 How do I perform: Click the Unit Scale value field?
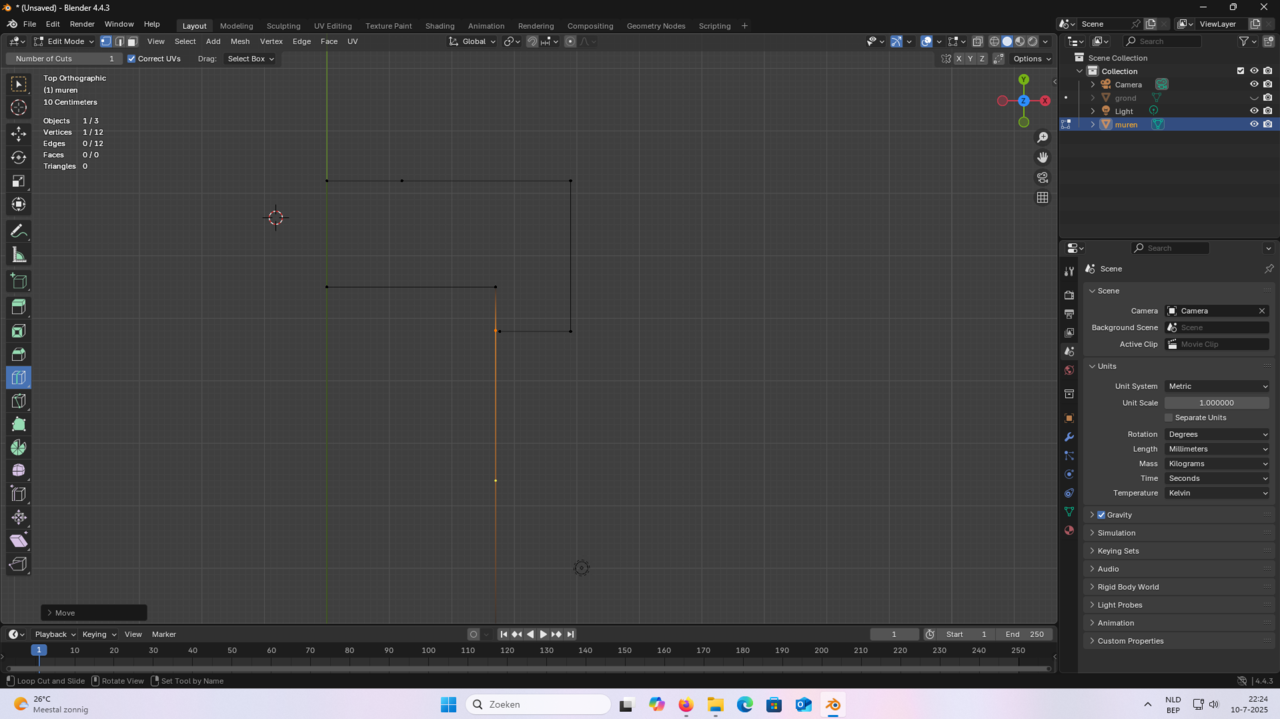pyautogui.click(x=1216, y=403)
